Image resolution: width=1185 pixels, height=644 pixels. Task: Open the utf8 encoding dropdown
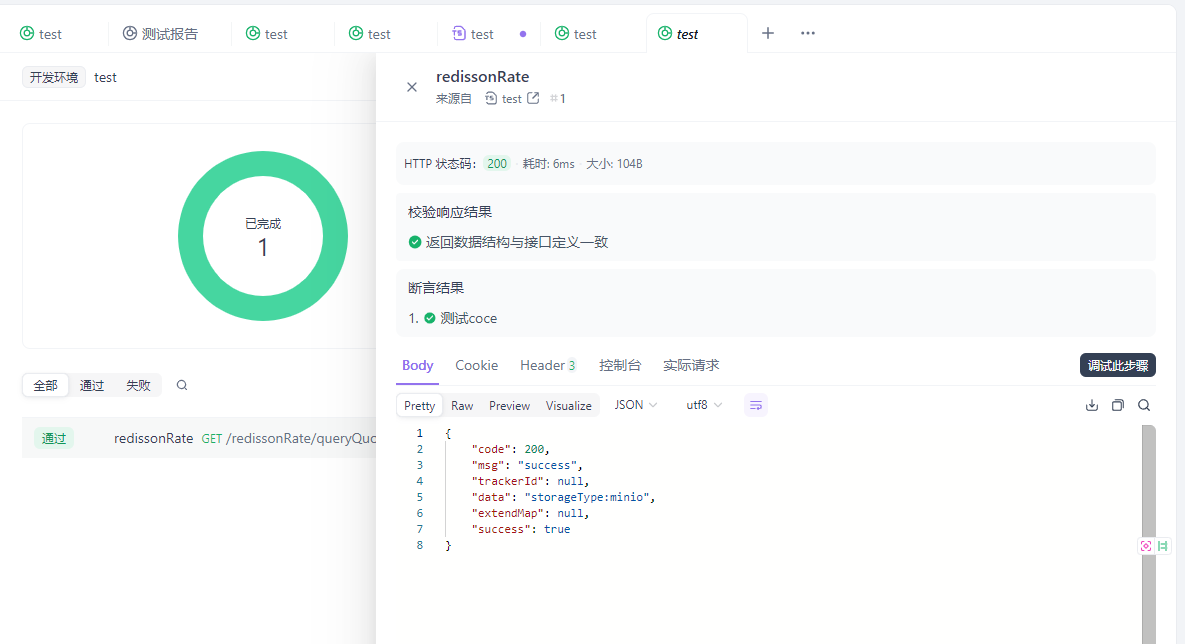point(703,405)
